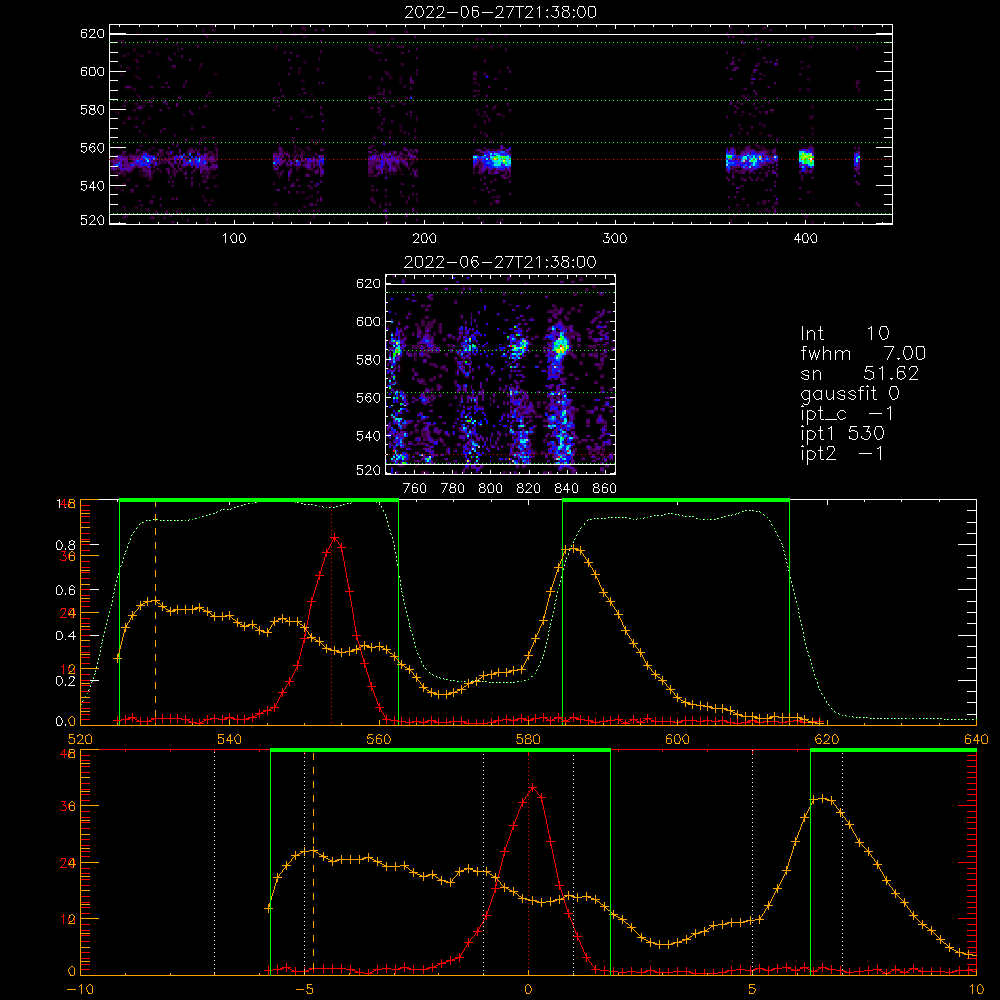Click the red curve peak in the bottom plot
Screen dimensions: 1000x1000
[x=533, y=788]
